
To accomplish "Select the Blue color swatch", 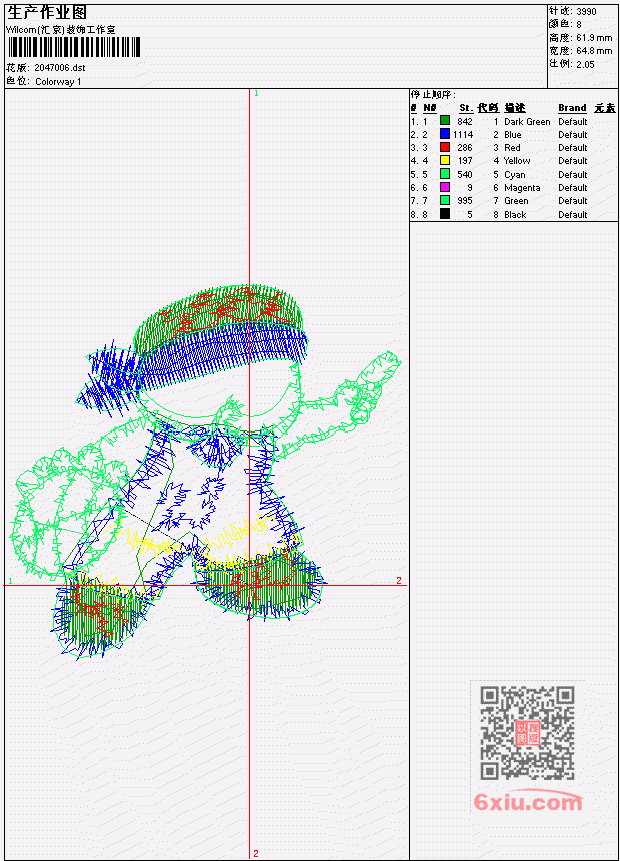I will click(x=445, y=134).
